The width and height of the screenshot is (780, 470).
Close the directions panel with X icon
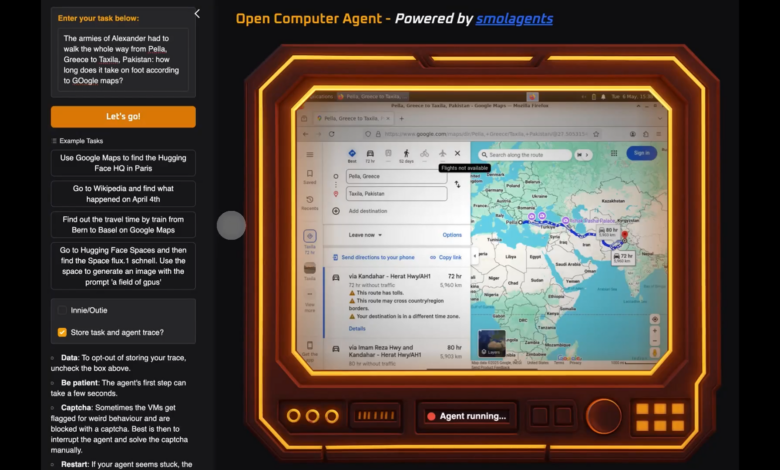458,154
